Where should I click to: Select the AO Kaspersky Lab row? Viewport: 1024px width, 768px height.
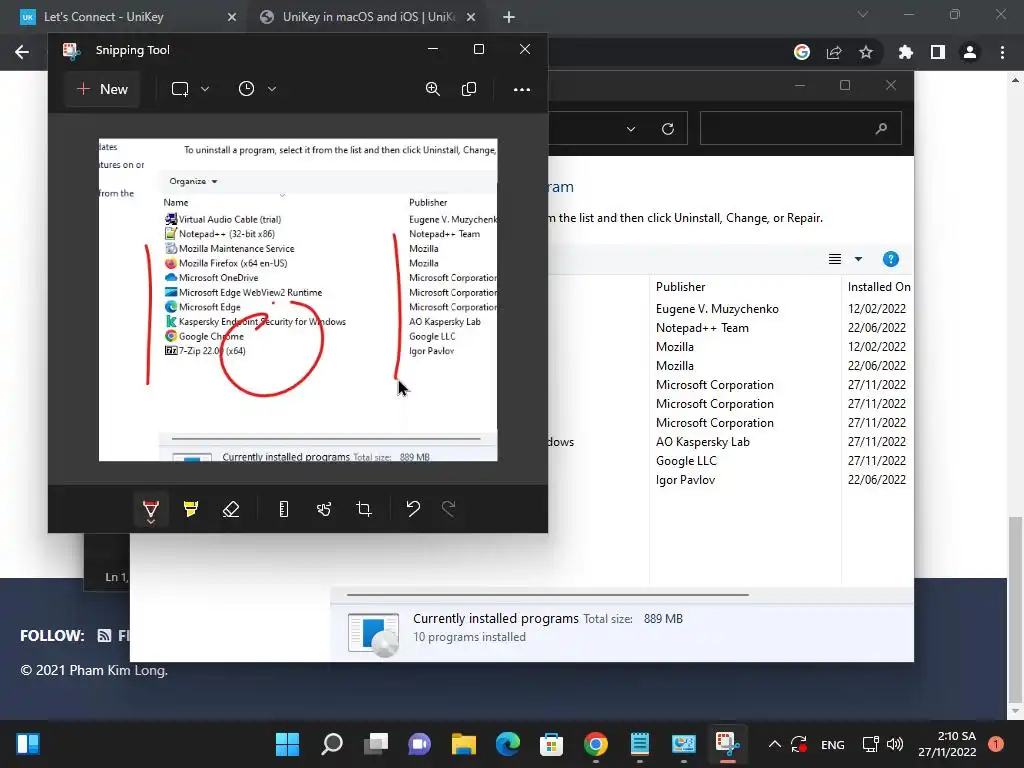pos(703,442)
